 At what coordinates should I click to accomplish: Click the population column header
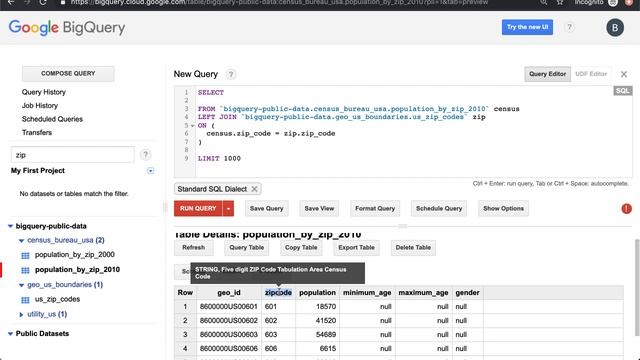tap(317, 293)
